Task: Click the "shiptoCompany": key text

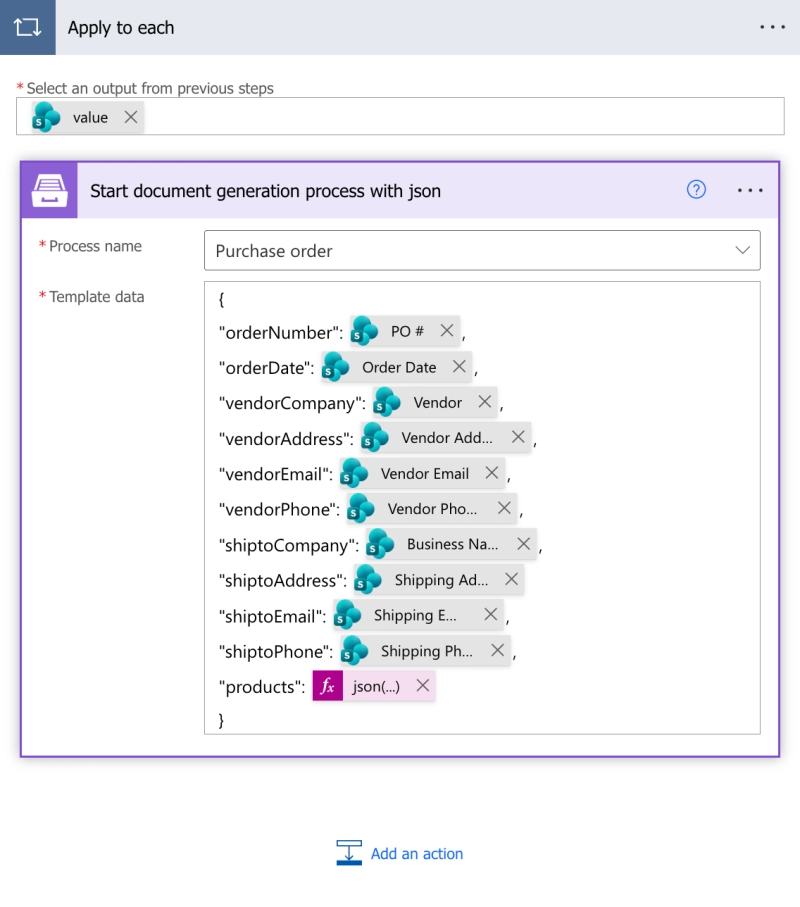Action: tap(289, 545)
